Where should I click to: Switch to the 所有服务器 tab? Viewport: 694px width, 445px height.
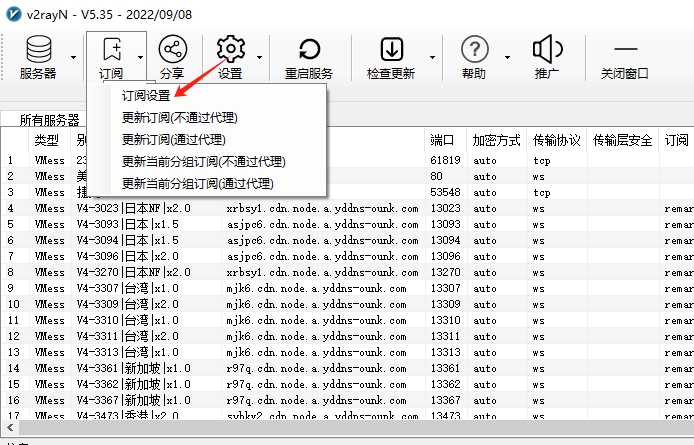49,120
